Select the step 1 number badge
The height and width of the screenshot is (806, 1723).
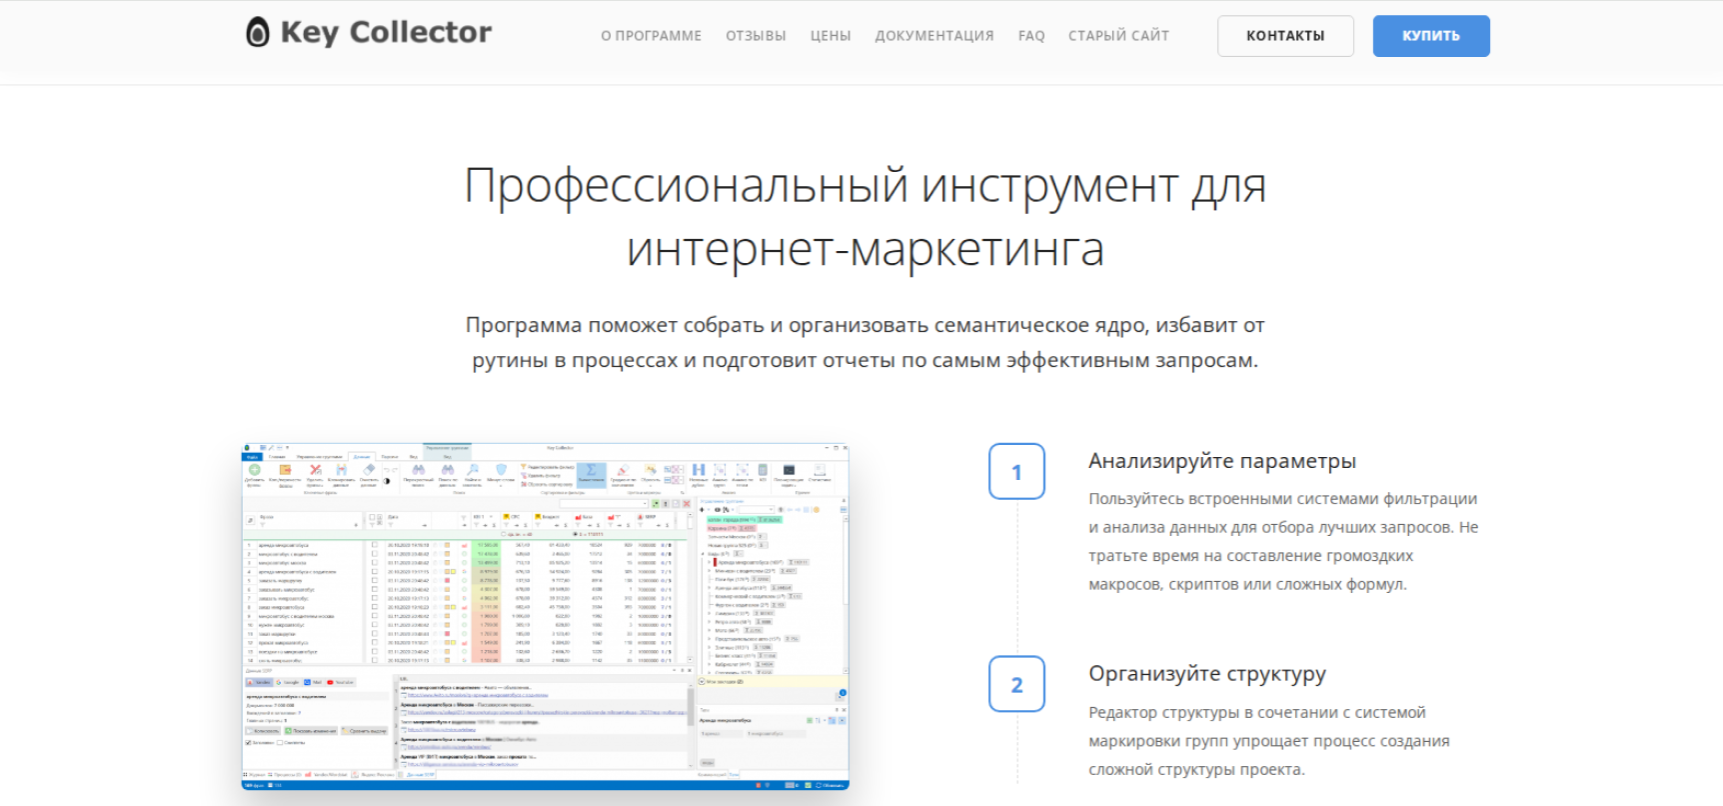pyautogui.click(x=1017, y=471)
